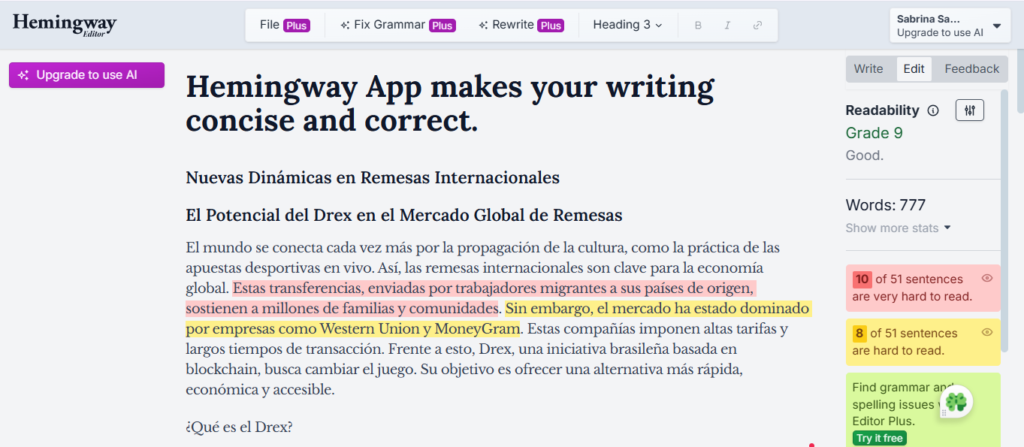Click the Try it free button
This screenshot has height=447, width=1024.
[x=879, y=439]
